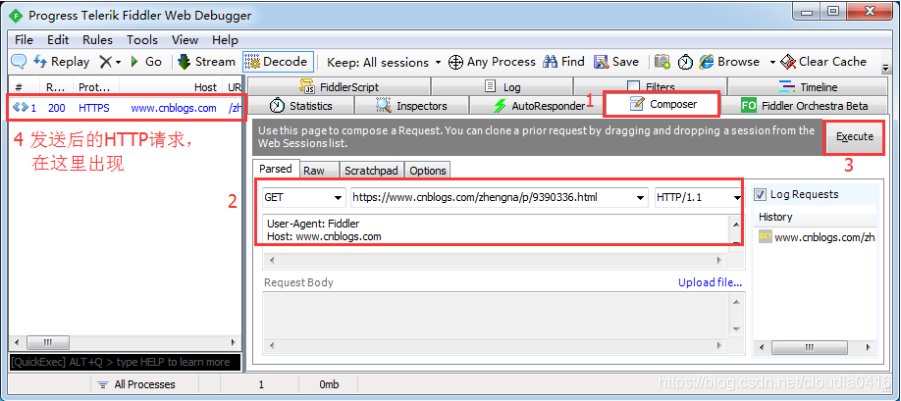Toggle the Log Requests checkbox

(x=760, y=195)
